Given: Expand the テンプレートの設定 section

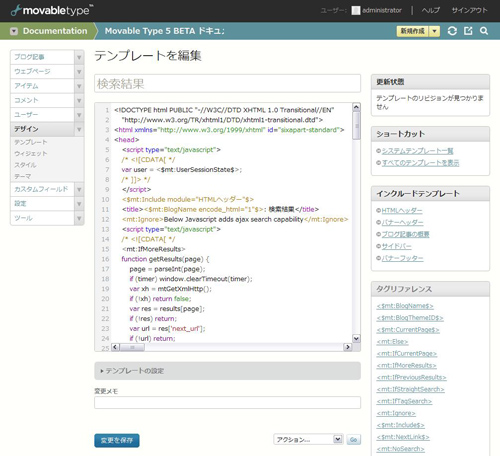Looking at the screenshot, I should click(x=227, y=371).
